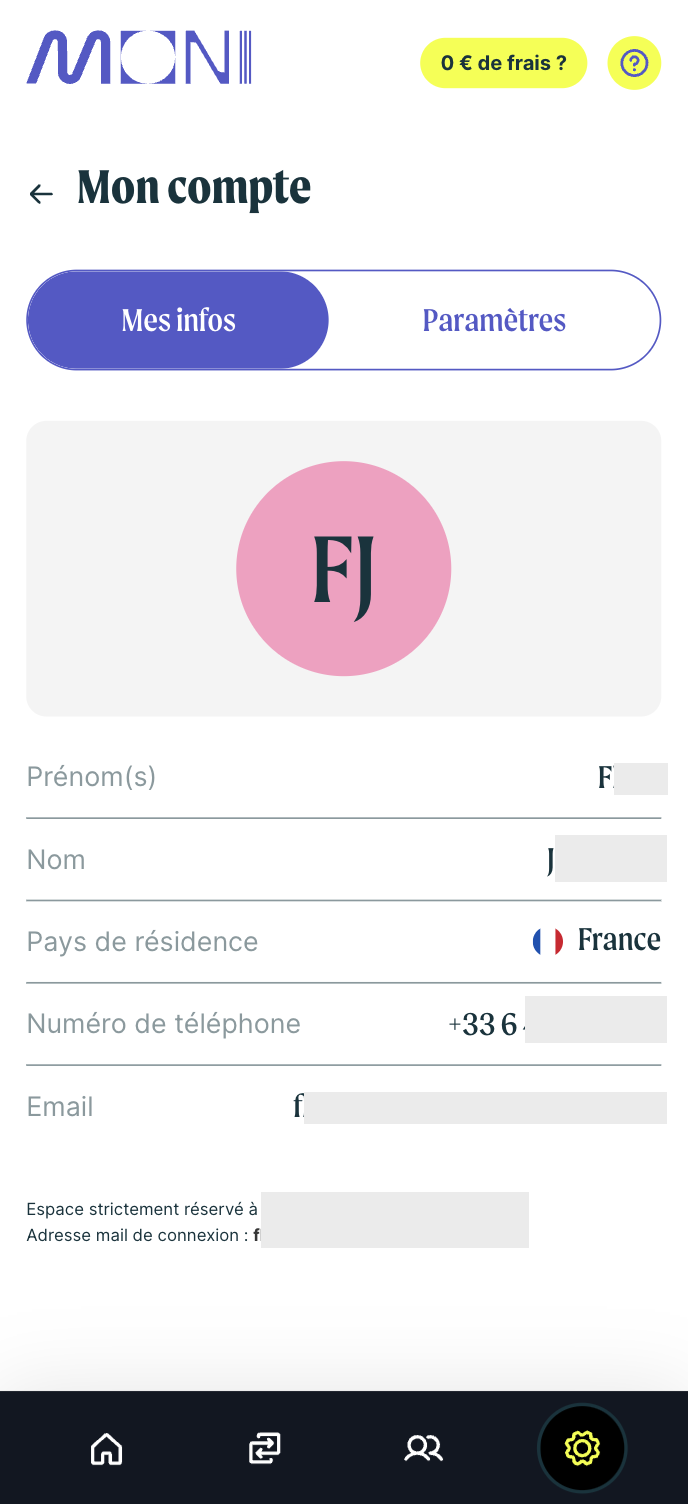Viewport: 688px width, 1504px height.
Task: Click the Pays de résidence France value
Action: (618, 940)
